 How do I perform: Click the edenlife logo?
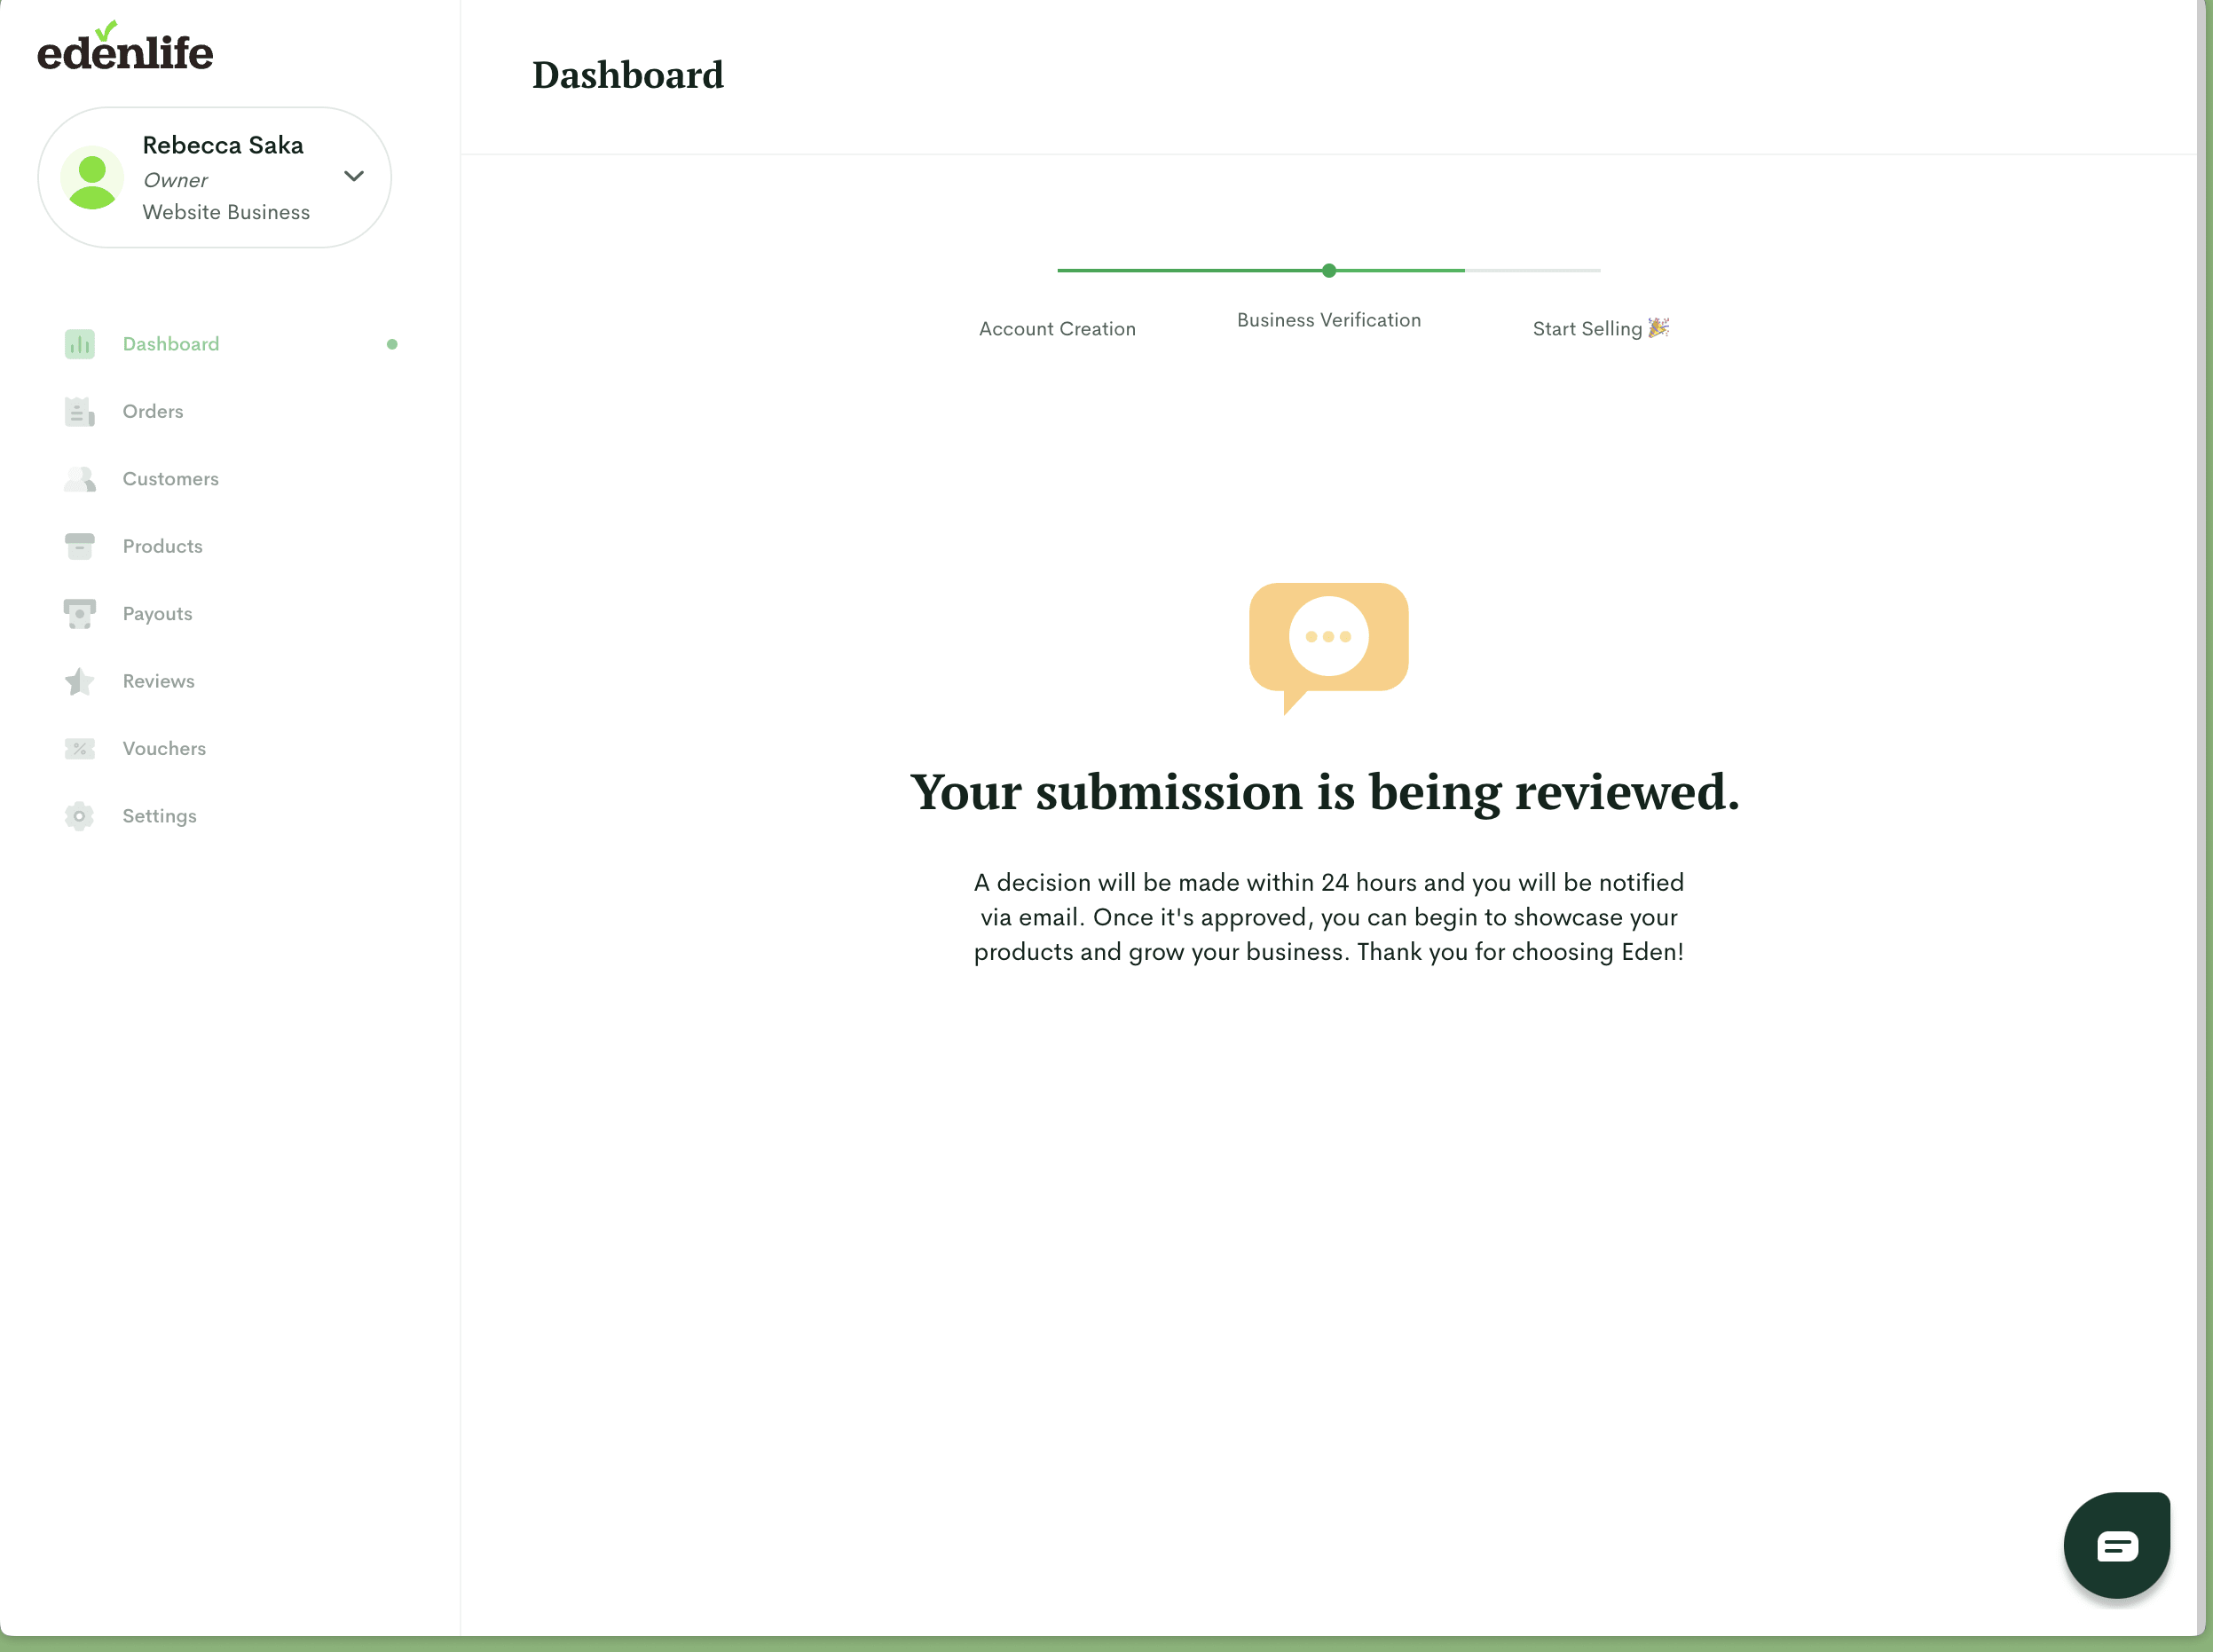tap(125, 48)
